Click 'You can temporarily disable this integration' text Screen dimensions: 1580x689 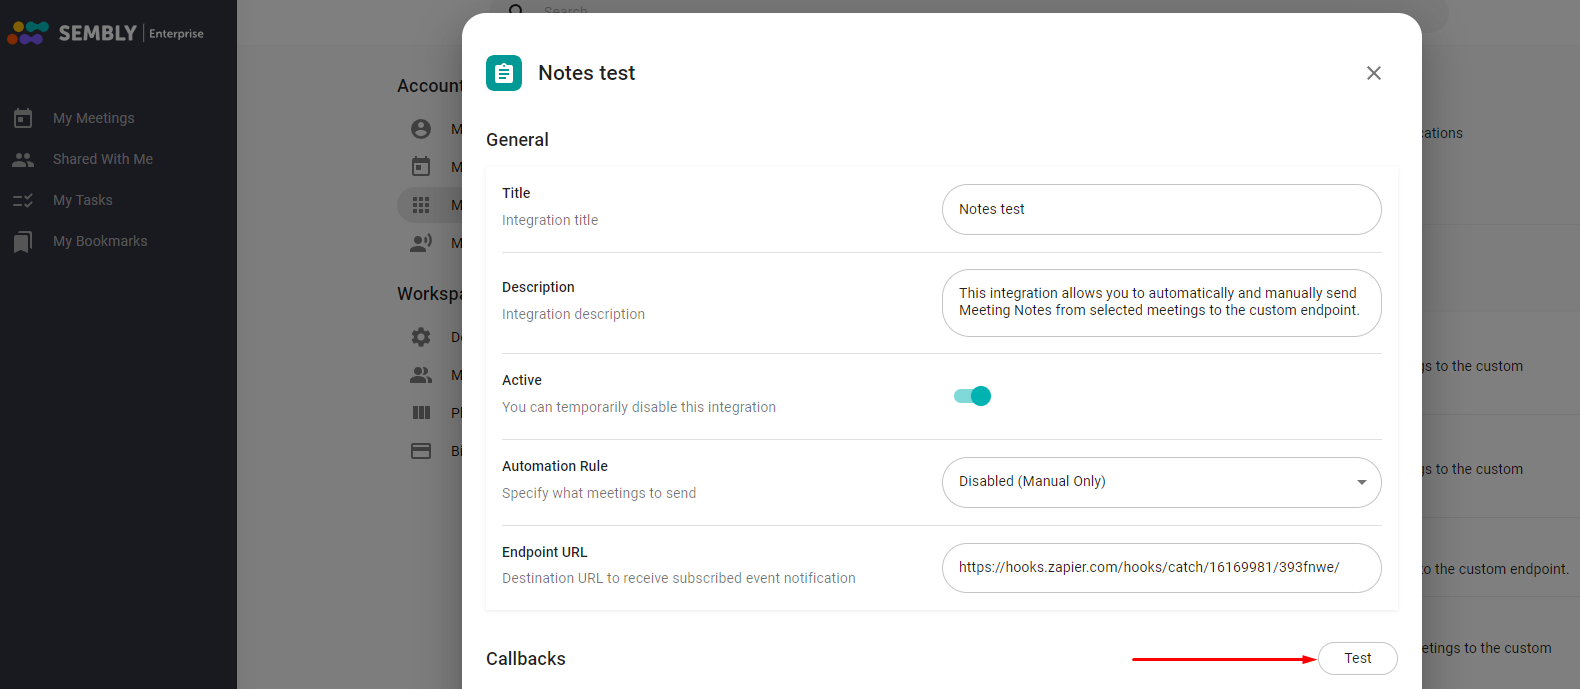tap(639, 407)
